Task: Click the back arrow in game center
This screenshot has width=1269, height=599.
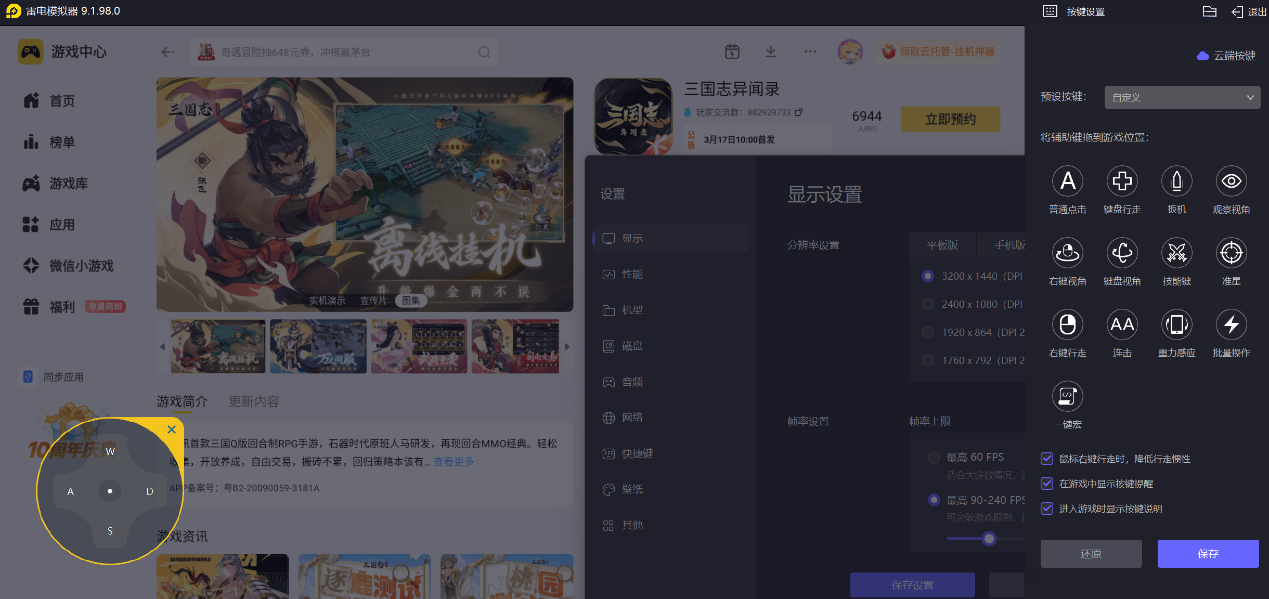Action: pos(168,52)
